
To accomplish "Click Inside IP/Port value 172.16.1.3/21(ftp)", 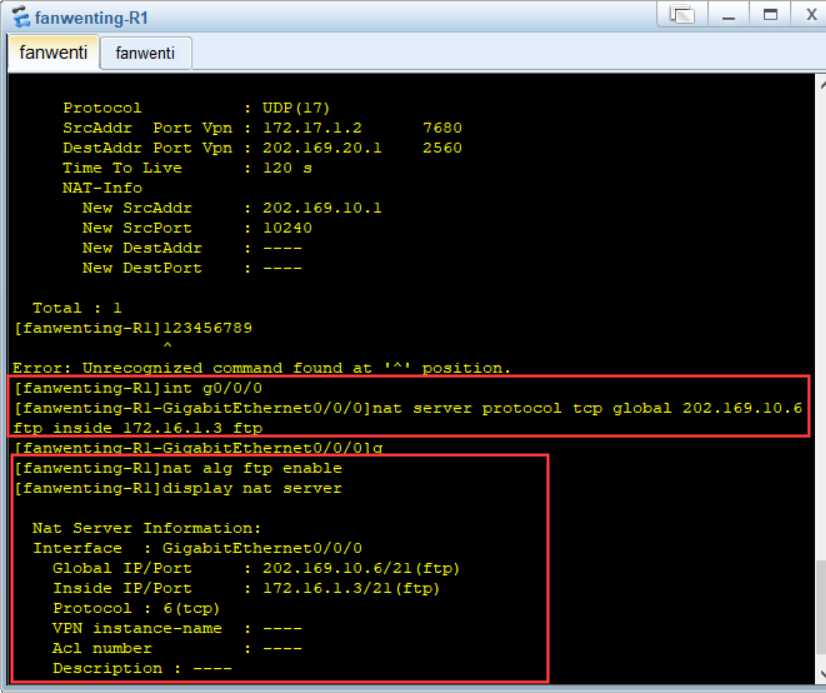I will pyautogui.click(x=351, y=588).
